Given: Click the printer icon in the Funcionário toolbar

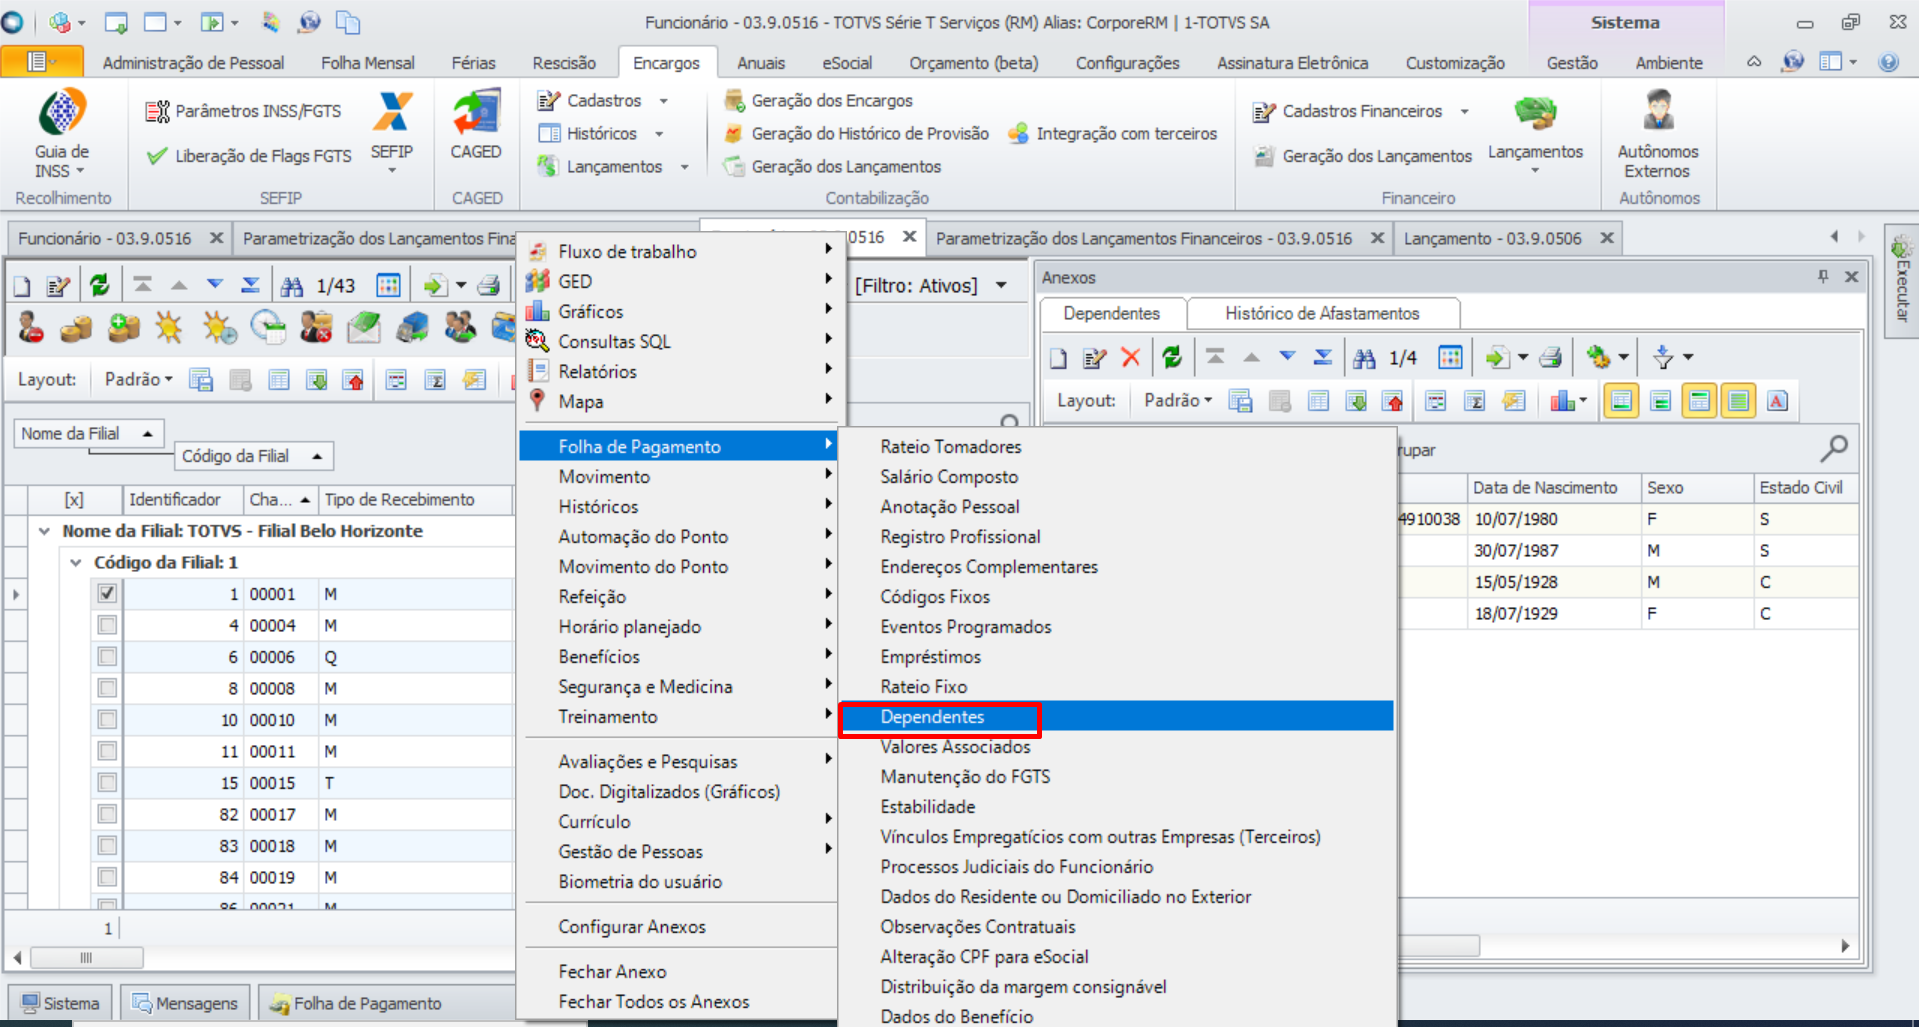Looking at the screenshot, I should [489, 286].
